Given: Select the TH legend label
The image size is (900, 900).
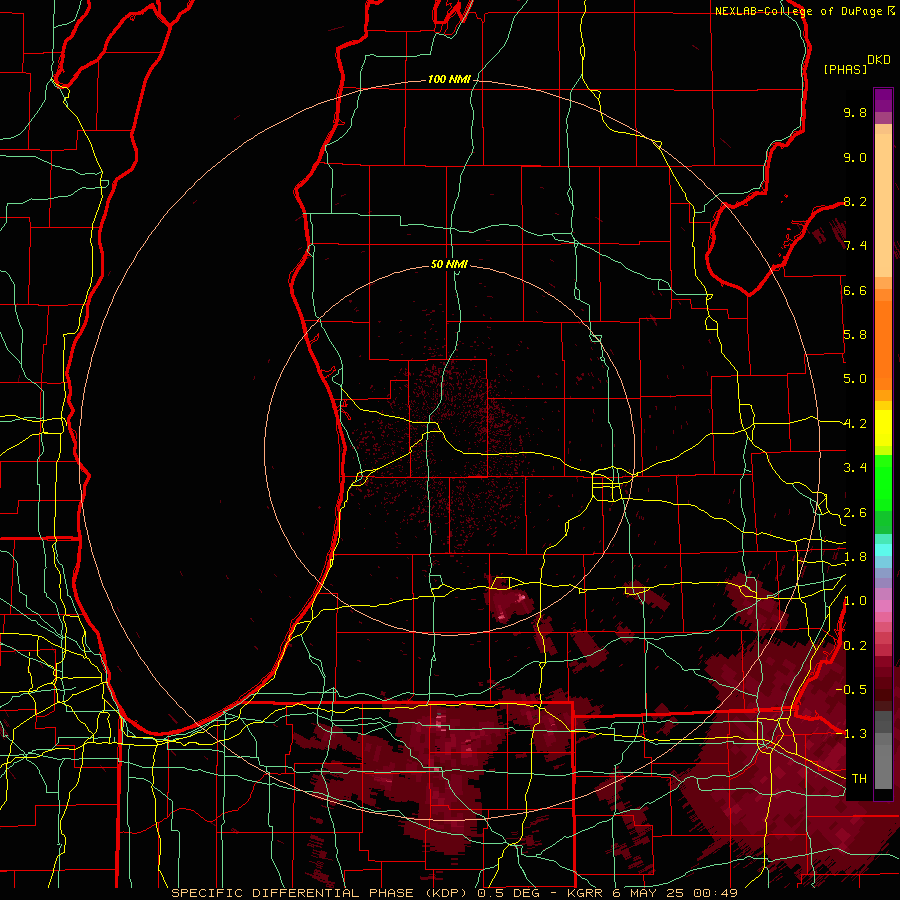Looking at the screenshot, I should coord(859,779).
